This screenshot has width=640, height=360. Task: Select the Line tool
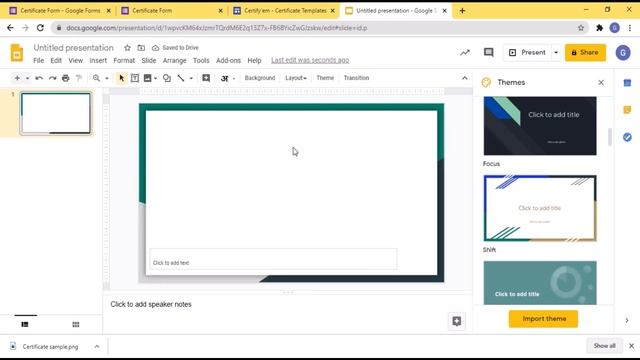point(181,78)
